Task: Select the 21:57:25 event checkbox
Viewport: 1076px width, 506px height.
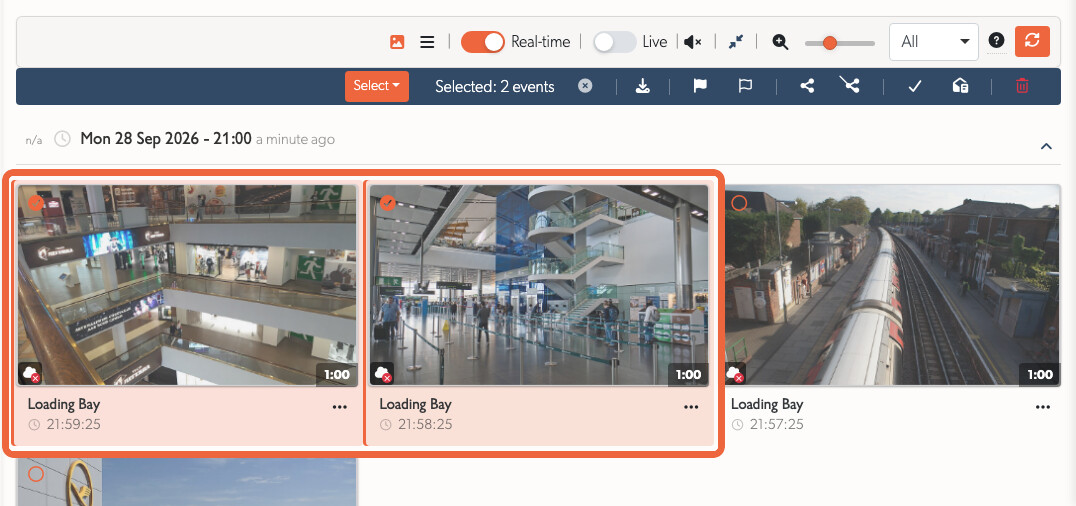Action: pyautogui.click(x=739, y=203)
